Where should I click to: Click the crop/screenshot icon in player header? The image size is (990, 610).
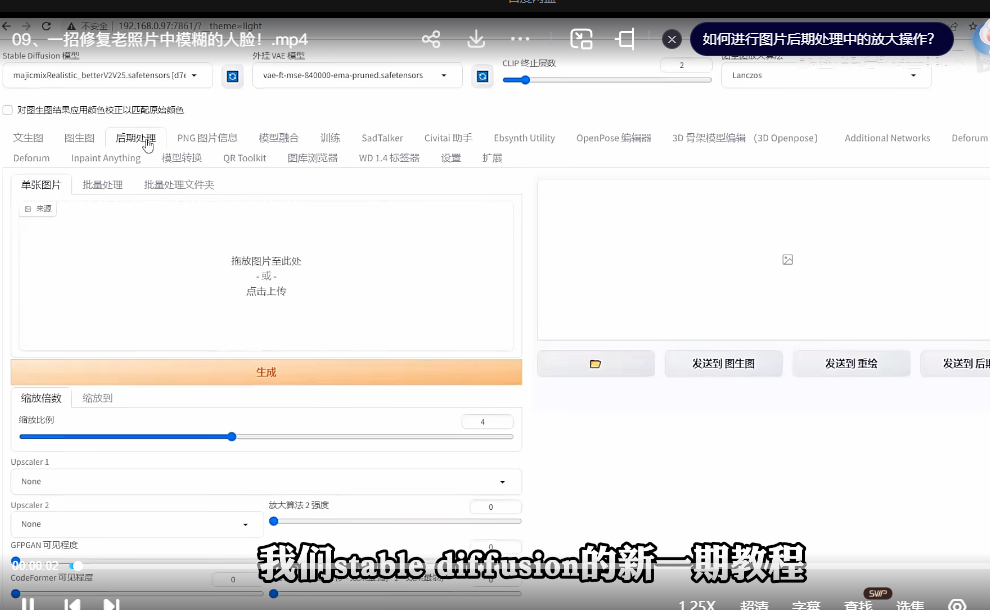click(626, 39)
